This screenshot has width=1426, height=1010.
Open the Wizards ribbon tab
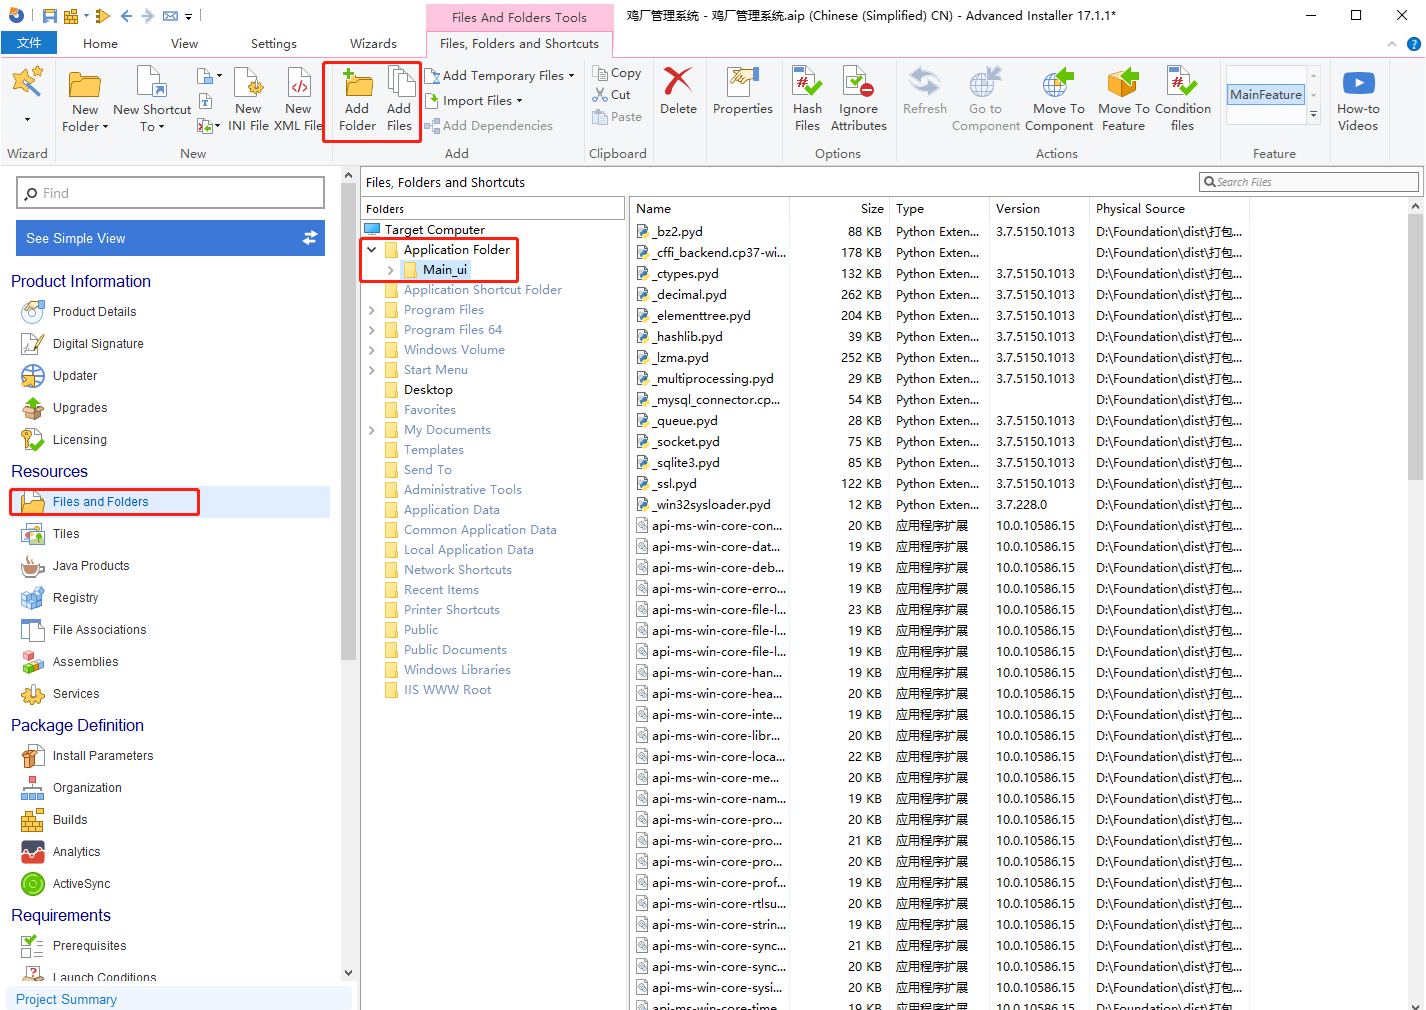373,44
